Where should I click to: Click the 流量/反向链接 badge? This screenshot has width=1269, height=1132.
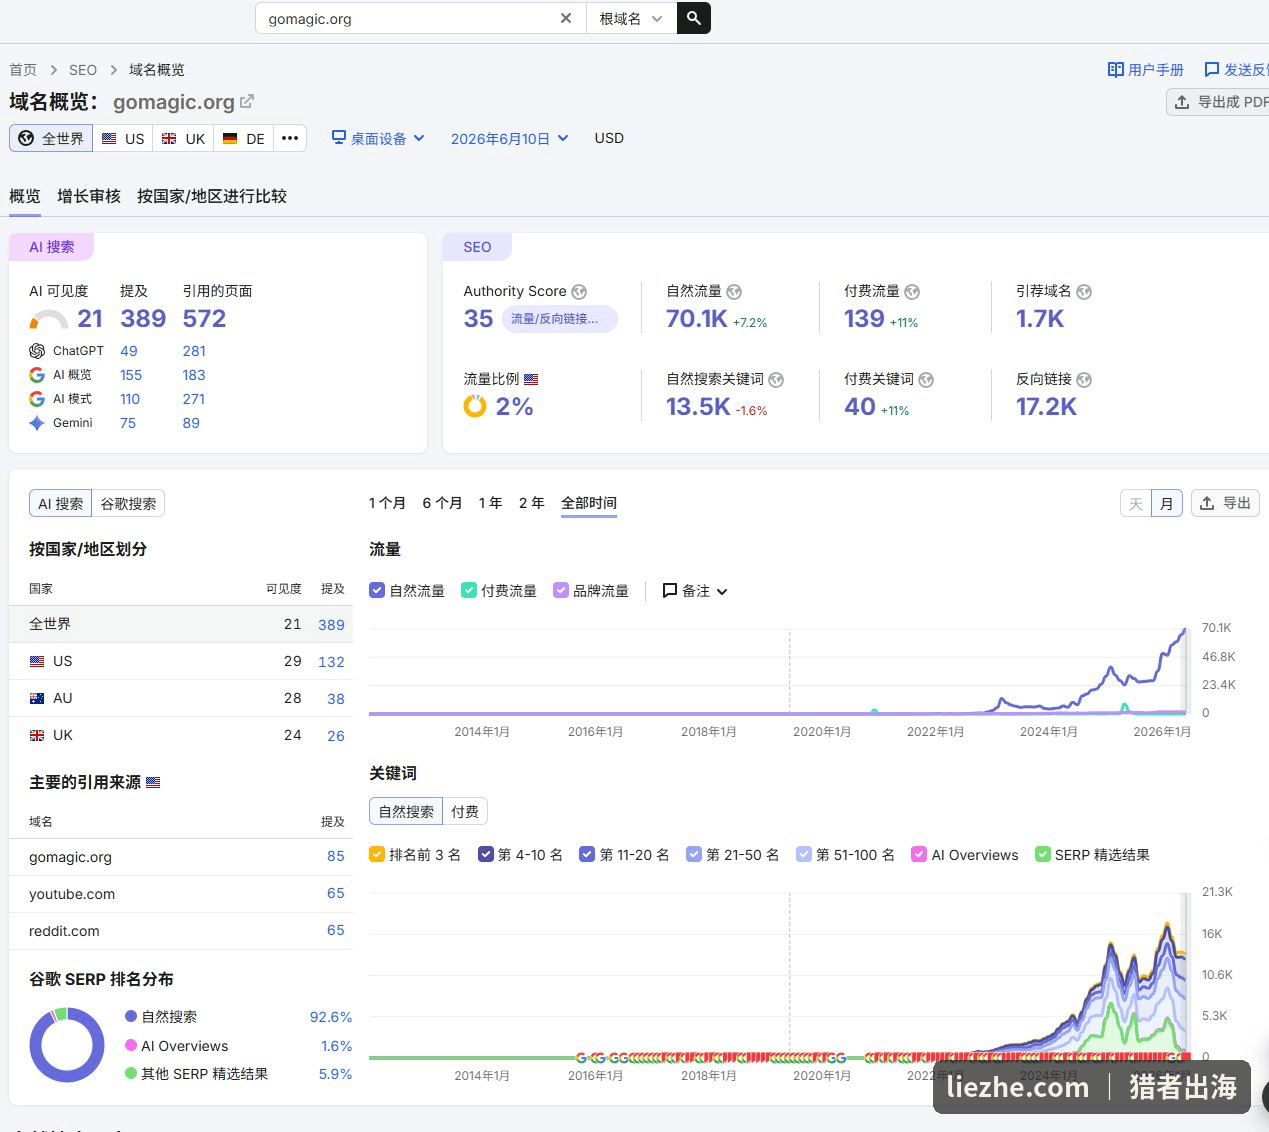pyautogui.click(x=560, y=319)
